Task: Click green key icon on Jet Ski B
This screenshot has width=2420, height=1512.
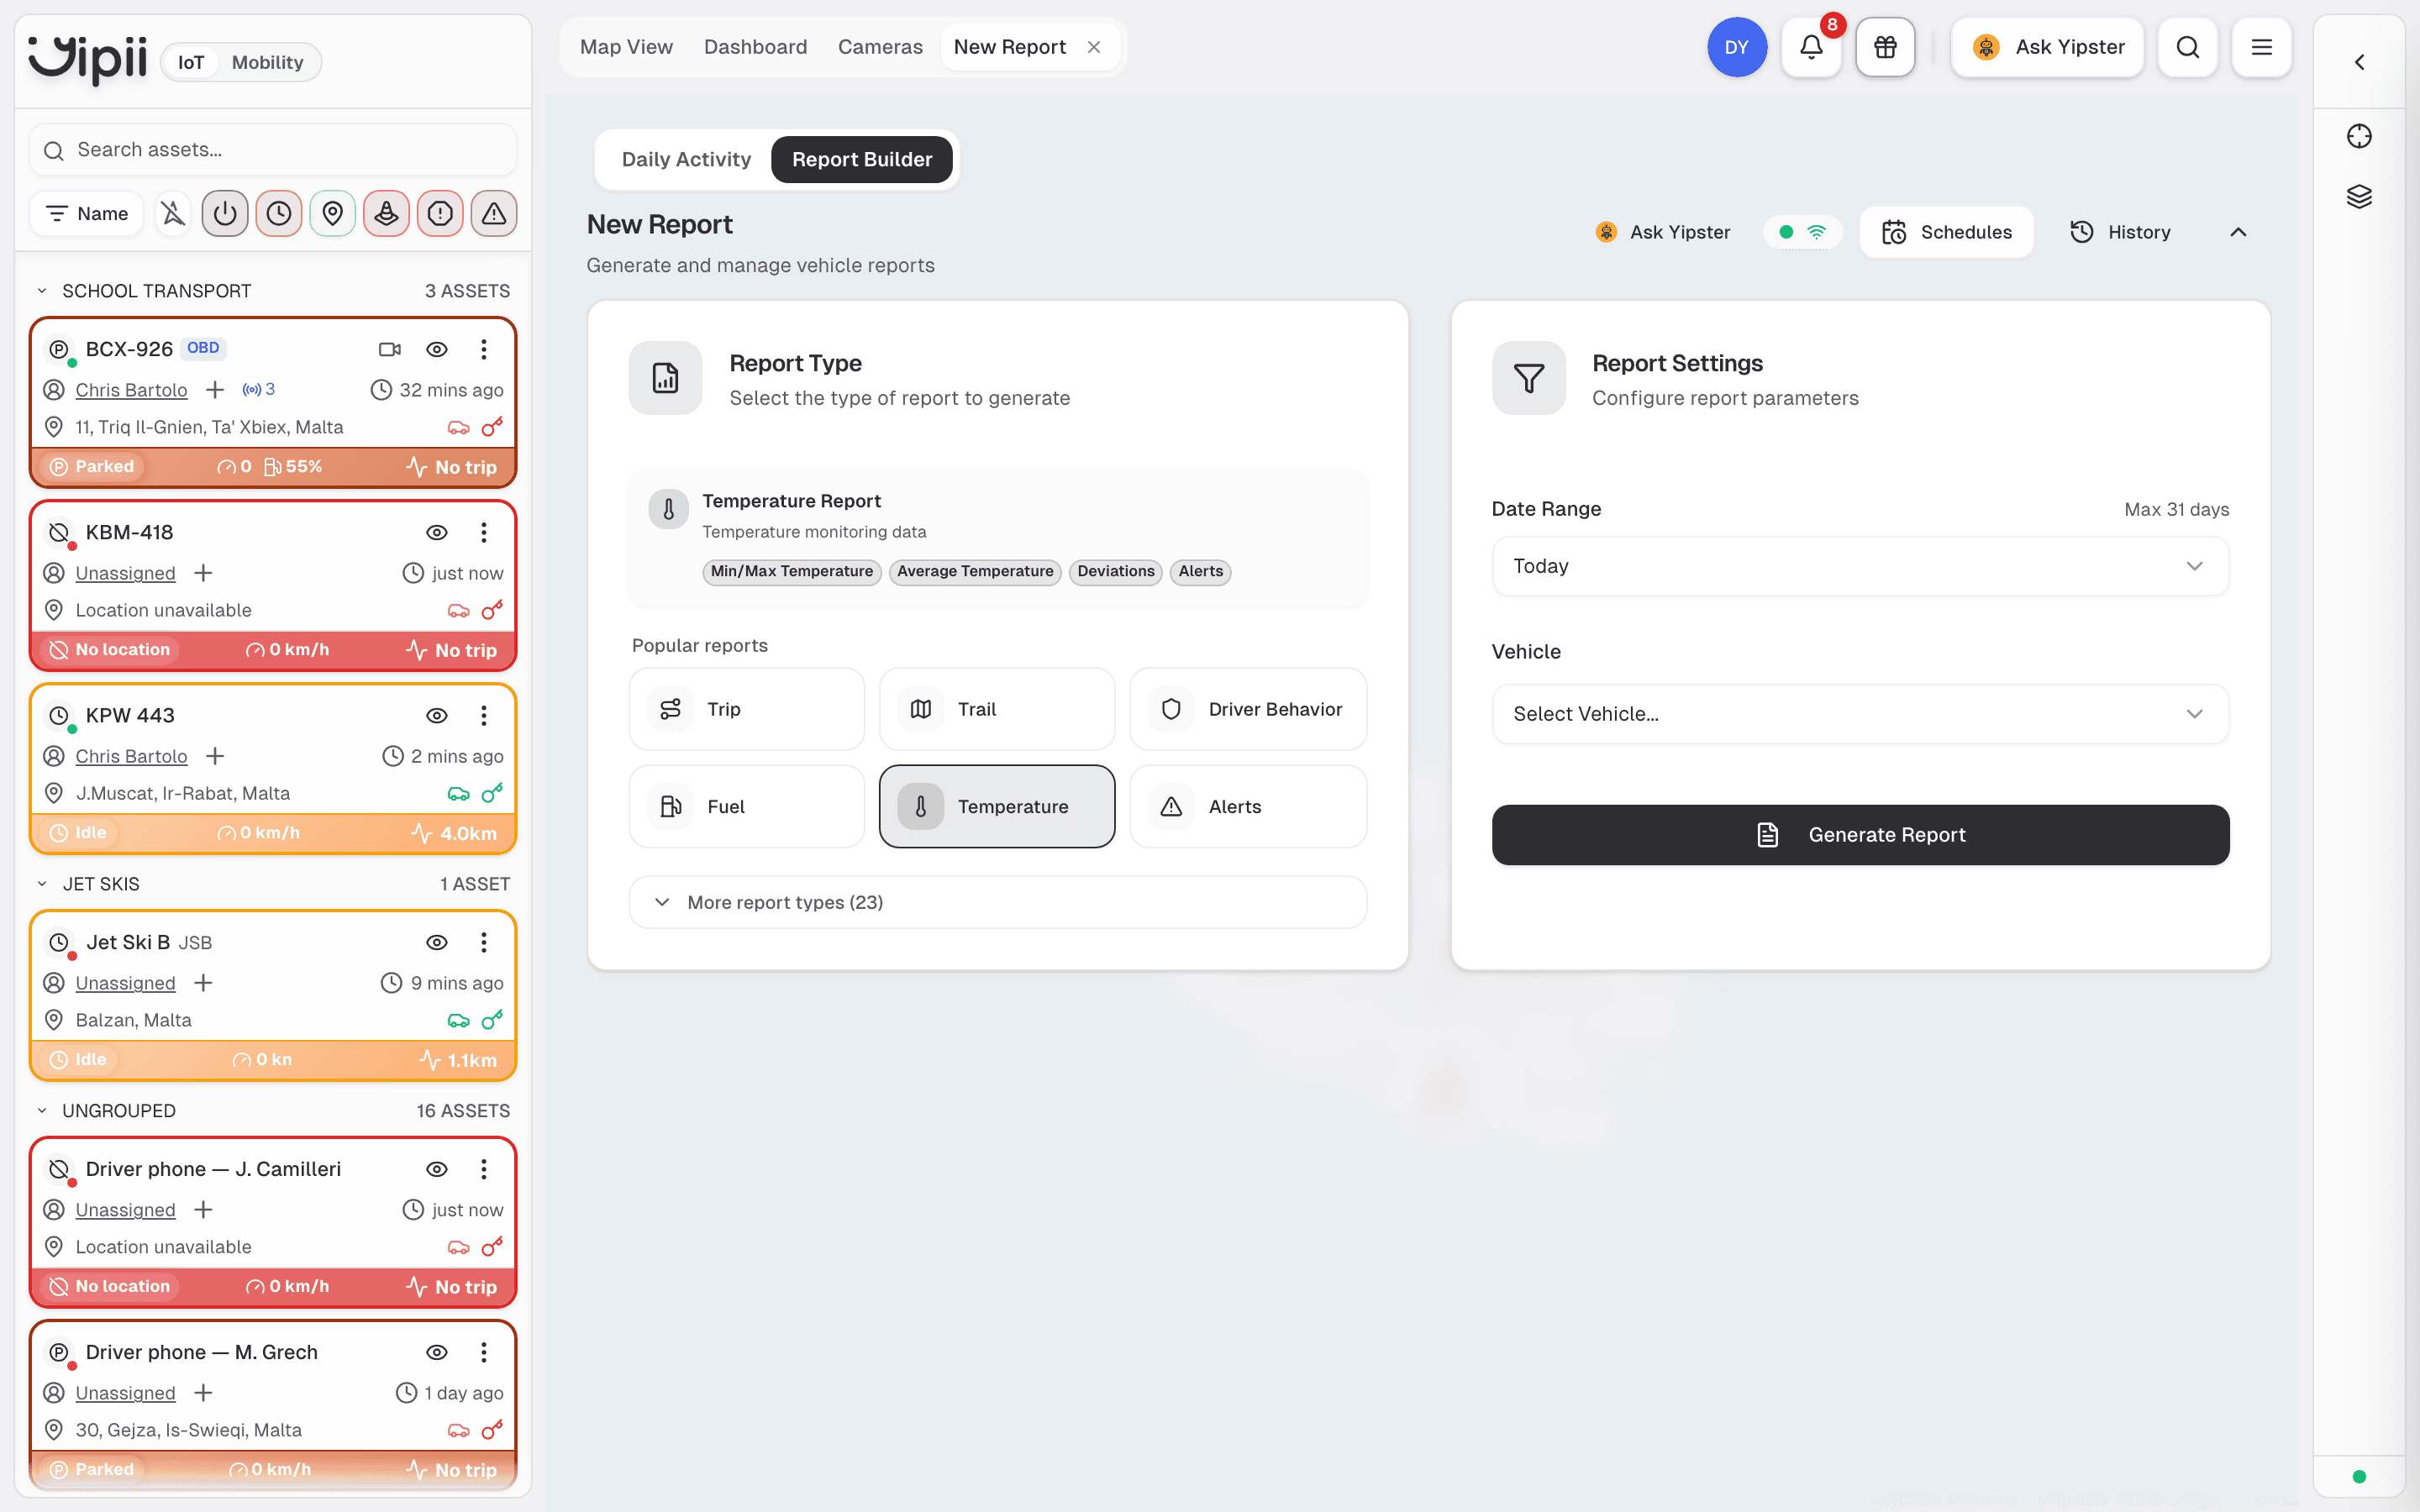Action: coord(492,1020)
